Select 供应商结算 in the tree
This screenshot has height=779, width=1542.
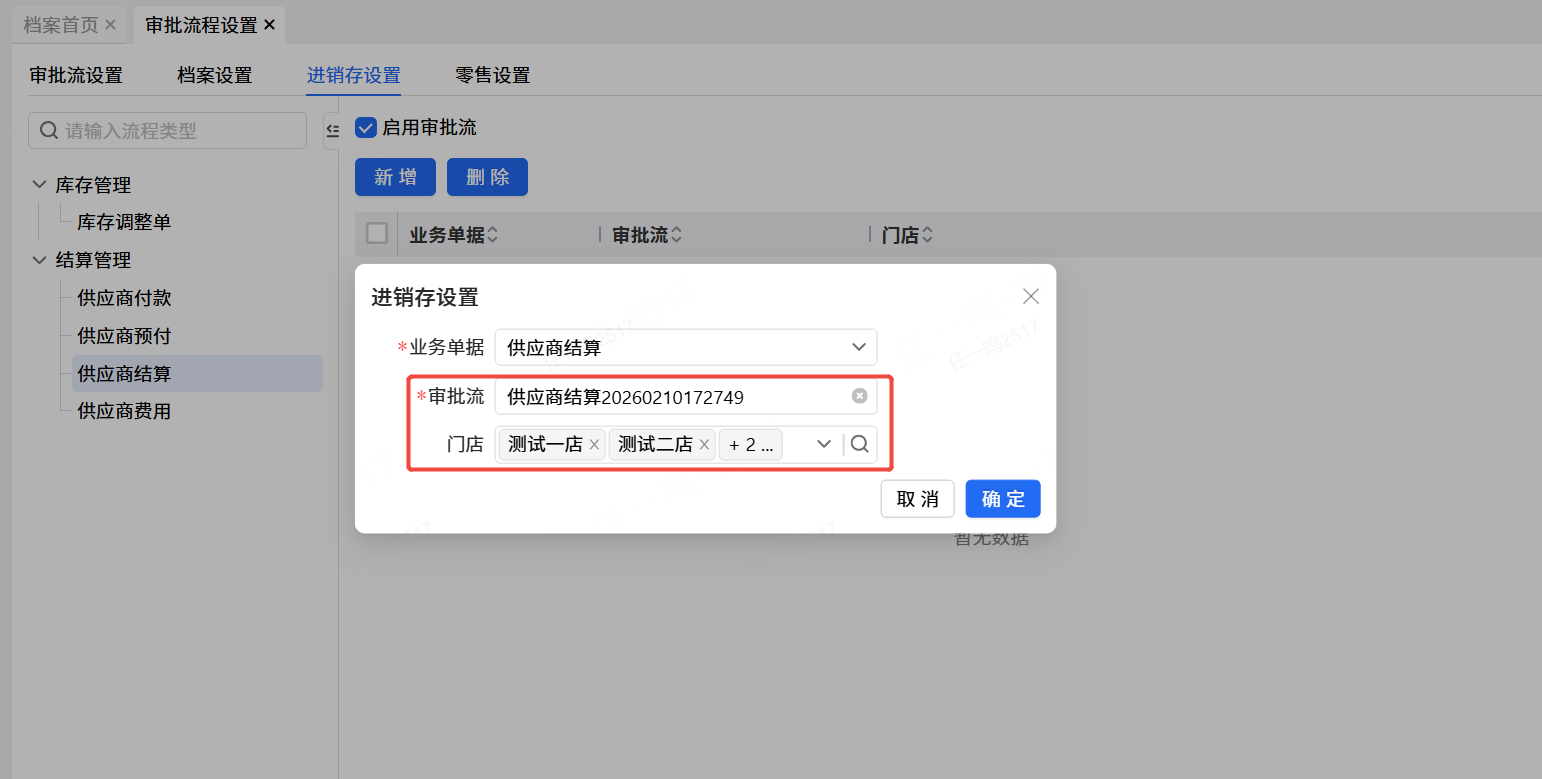pos(197,373)
